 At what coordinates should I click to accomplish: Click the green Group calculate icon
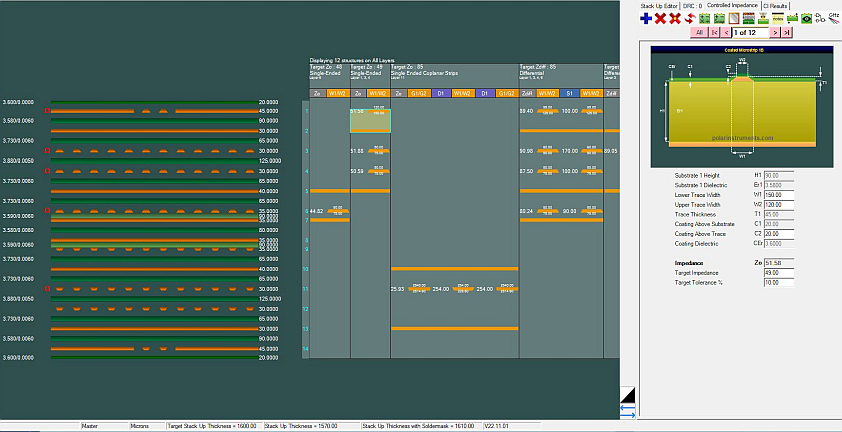[x=719, y=19]
